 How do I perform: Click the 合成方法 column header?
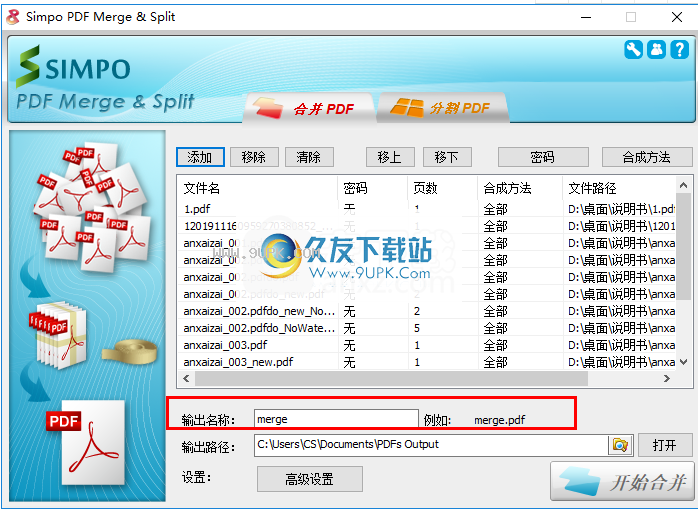point(520,188)
